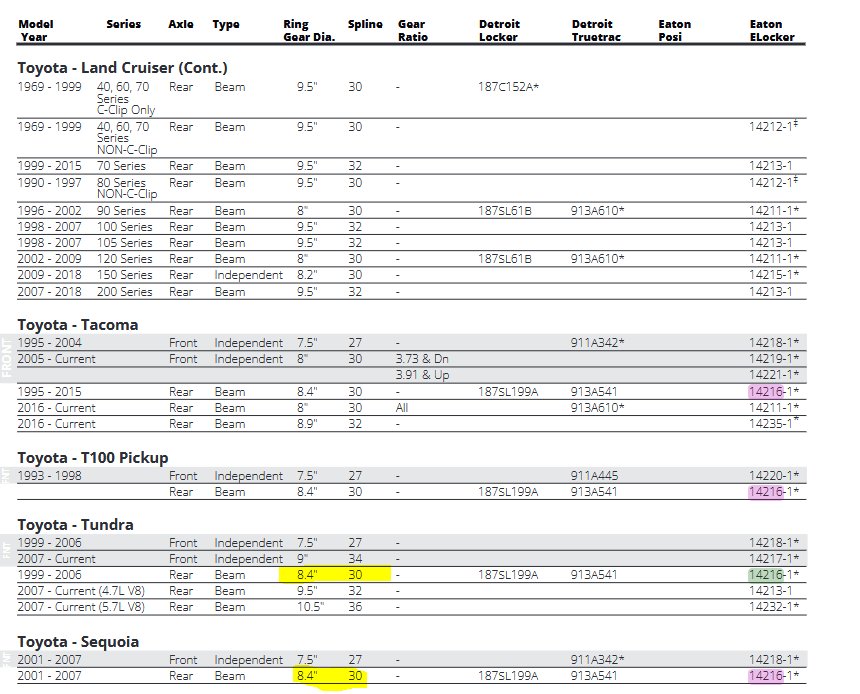Click the 'Toyota - Sequoia' section heading
The width and height of the screenshot is (860, 694).
pyautogui.click(x=78, y=642)
